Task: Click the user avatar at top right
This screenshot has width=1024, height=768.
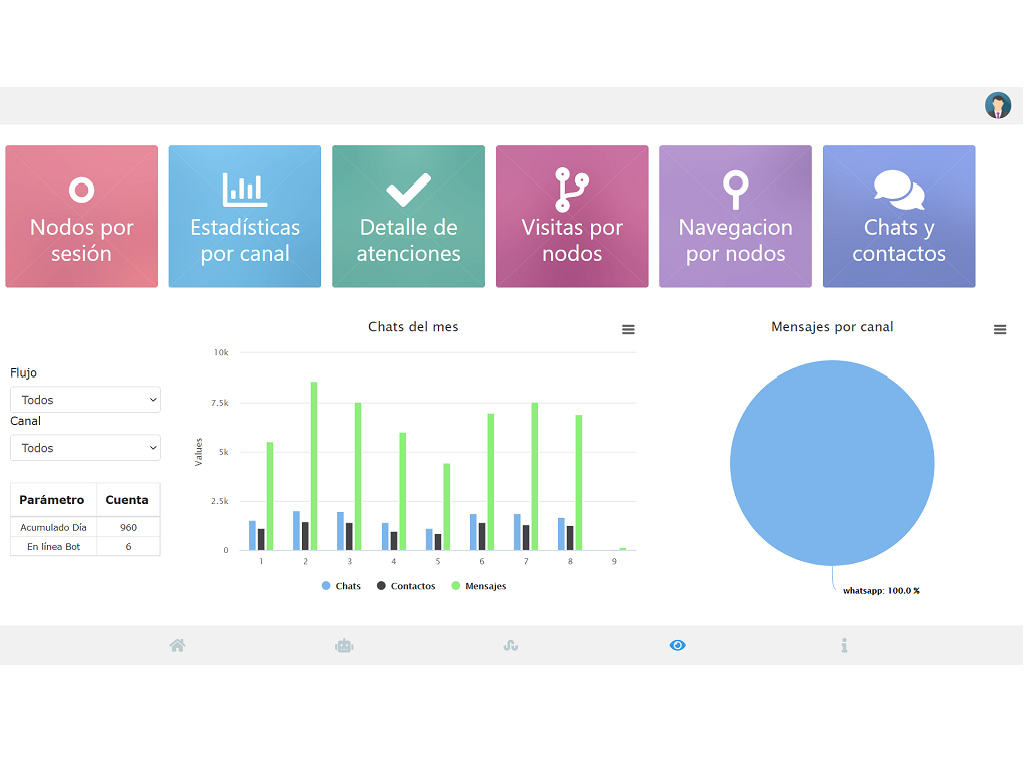Action: 998,106
